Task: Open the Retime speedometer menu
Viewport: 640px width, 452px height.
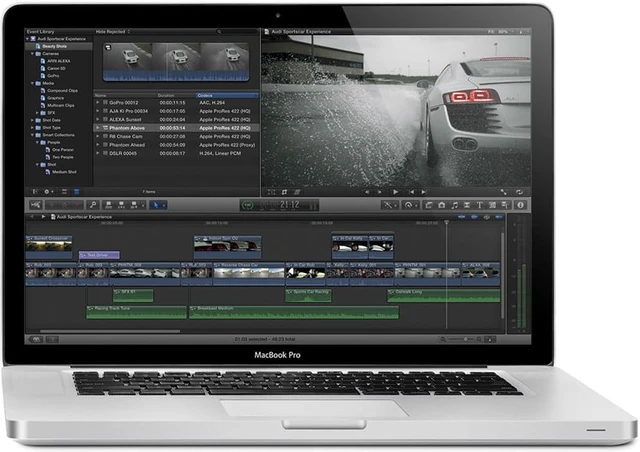Action: click(x=410, y=205)
